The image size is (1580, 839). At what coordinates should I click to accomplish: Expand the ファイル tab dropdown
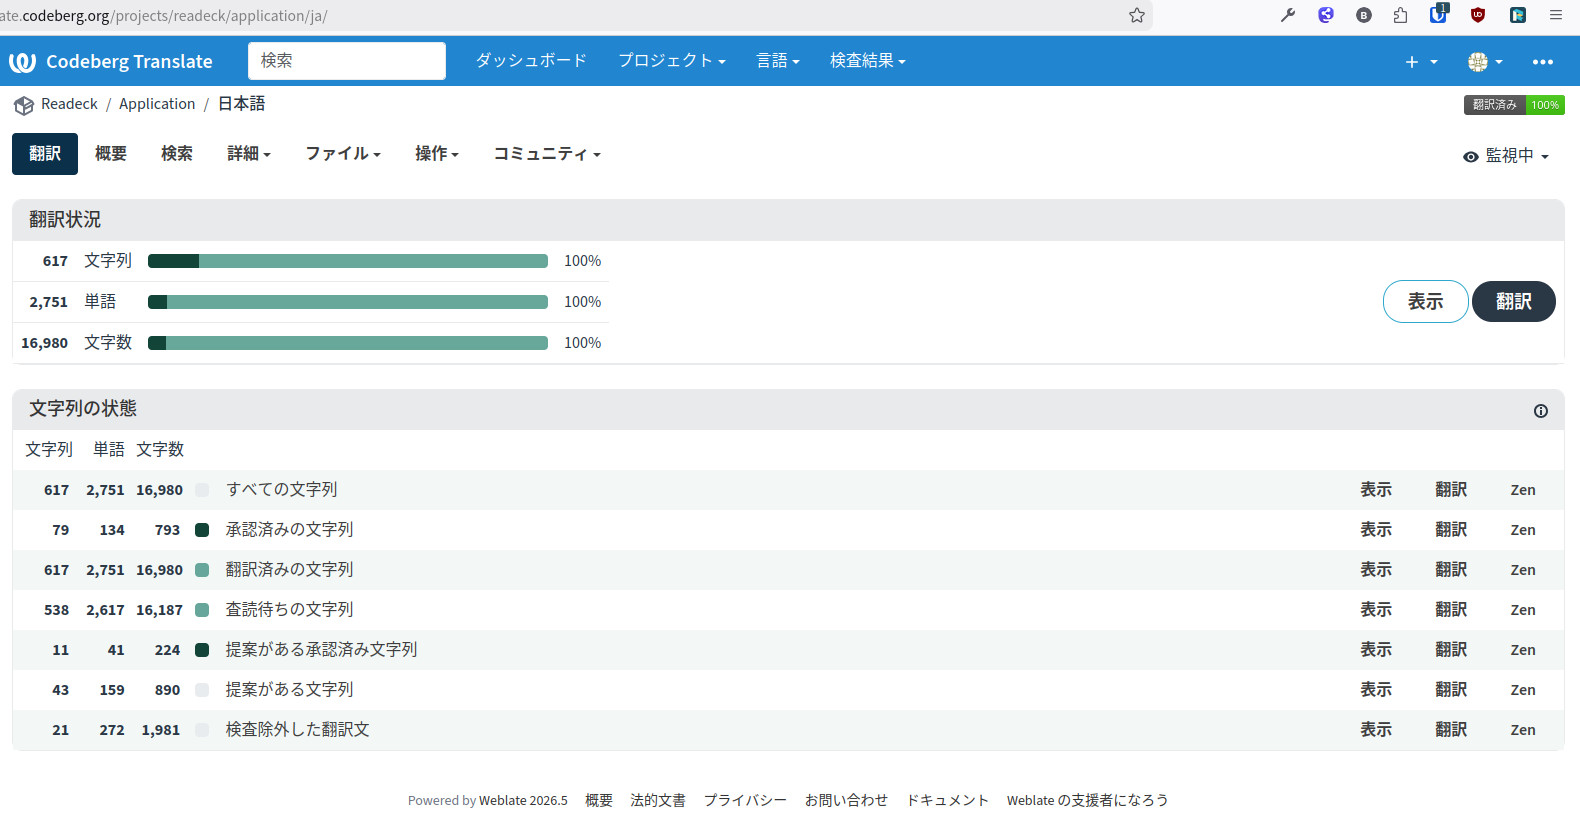(x=343, y=154)
